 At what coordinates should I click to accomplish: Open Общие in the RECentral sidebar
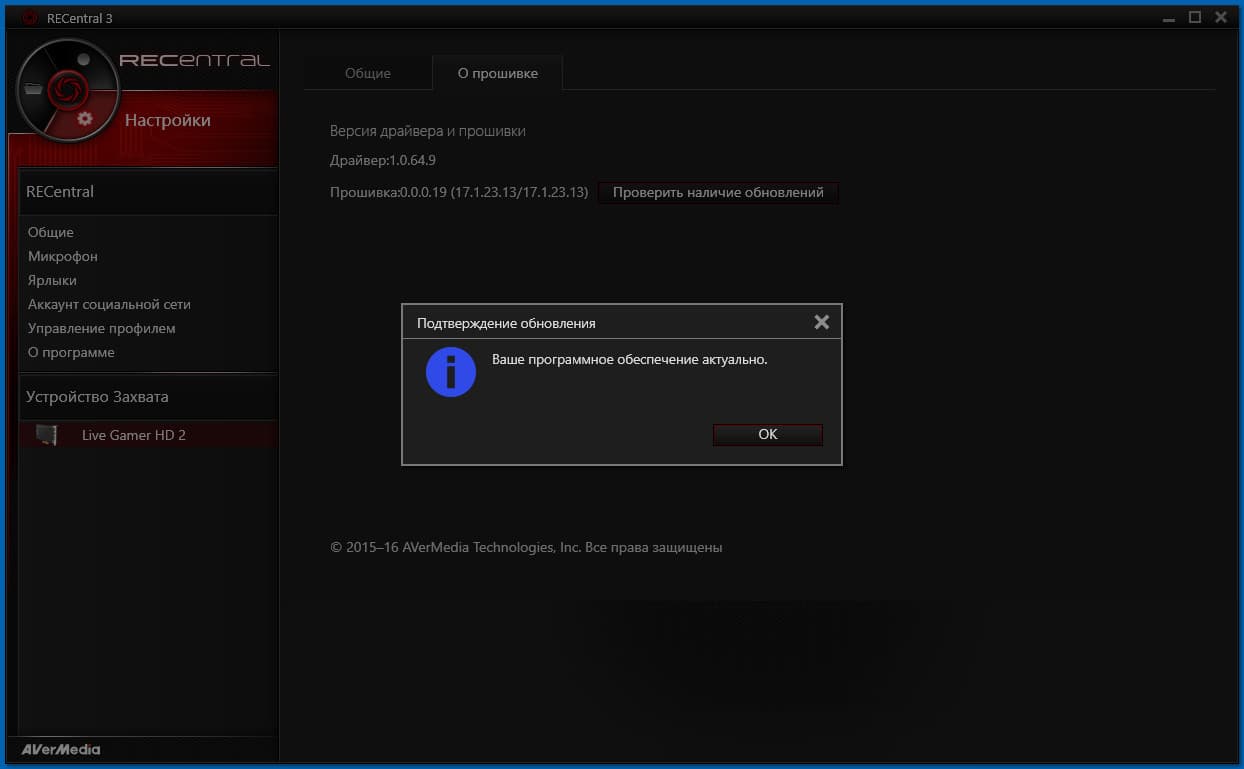click(x=51, y=232)
